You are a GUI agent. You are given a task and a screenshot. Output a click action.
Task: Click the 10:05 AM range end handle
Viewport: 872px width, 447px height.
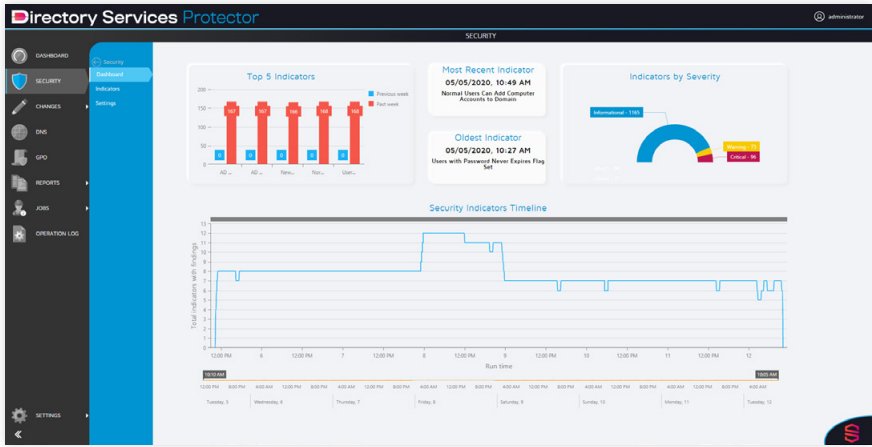click(766, 374)
